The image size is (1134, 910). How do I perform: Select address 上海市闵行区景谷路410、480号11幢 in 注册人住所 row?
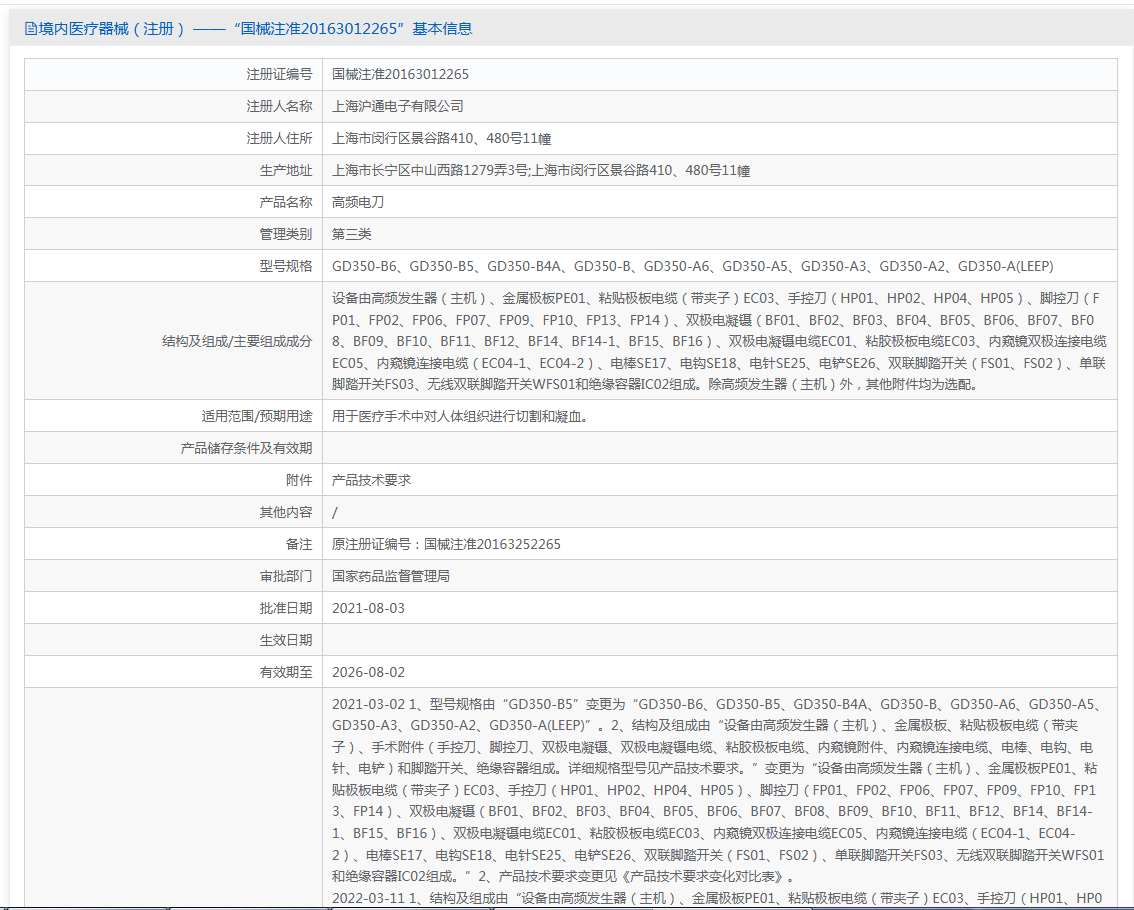point(441,138)
